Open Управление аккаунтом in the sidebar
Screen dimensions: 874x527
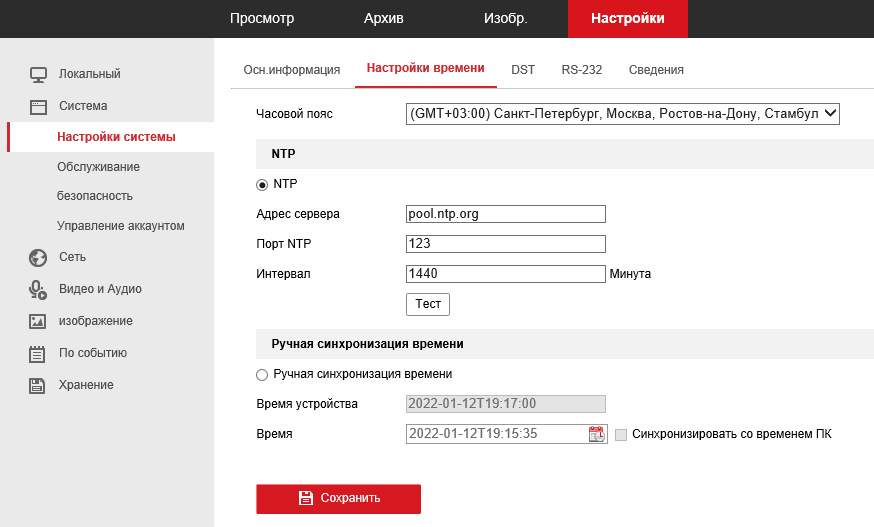tap(120, 226)
